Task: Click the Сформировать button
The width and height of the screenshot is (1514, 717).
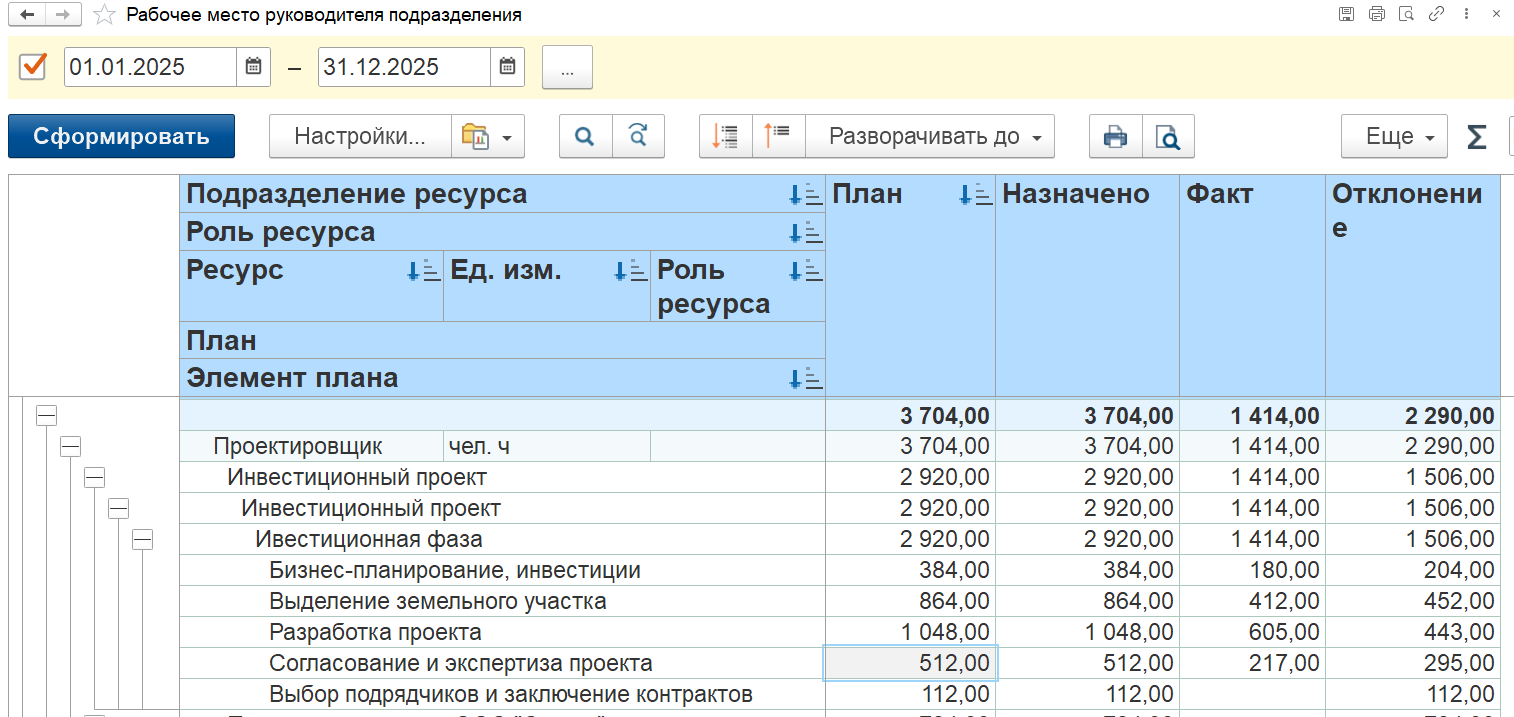Action: (121, 136)
